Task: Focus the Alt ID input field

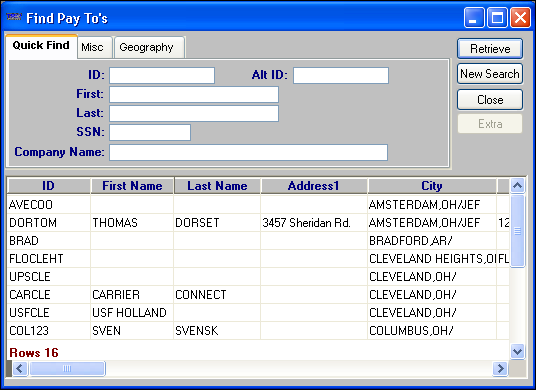Action: (x=341, y=75)
